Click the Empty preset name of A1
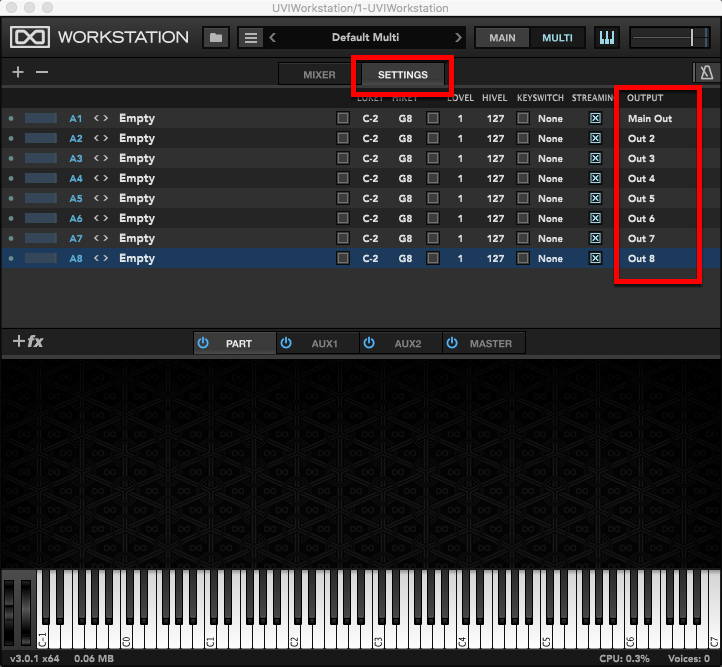This screenshot has height=667, width=722. tap(137, 119)
